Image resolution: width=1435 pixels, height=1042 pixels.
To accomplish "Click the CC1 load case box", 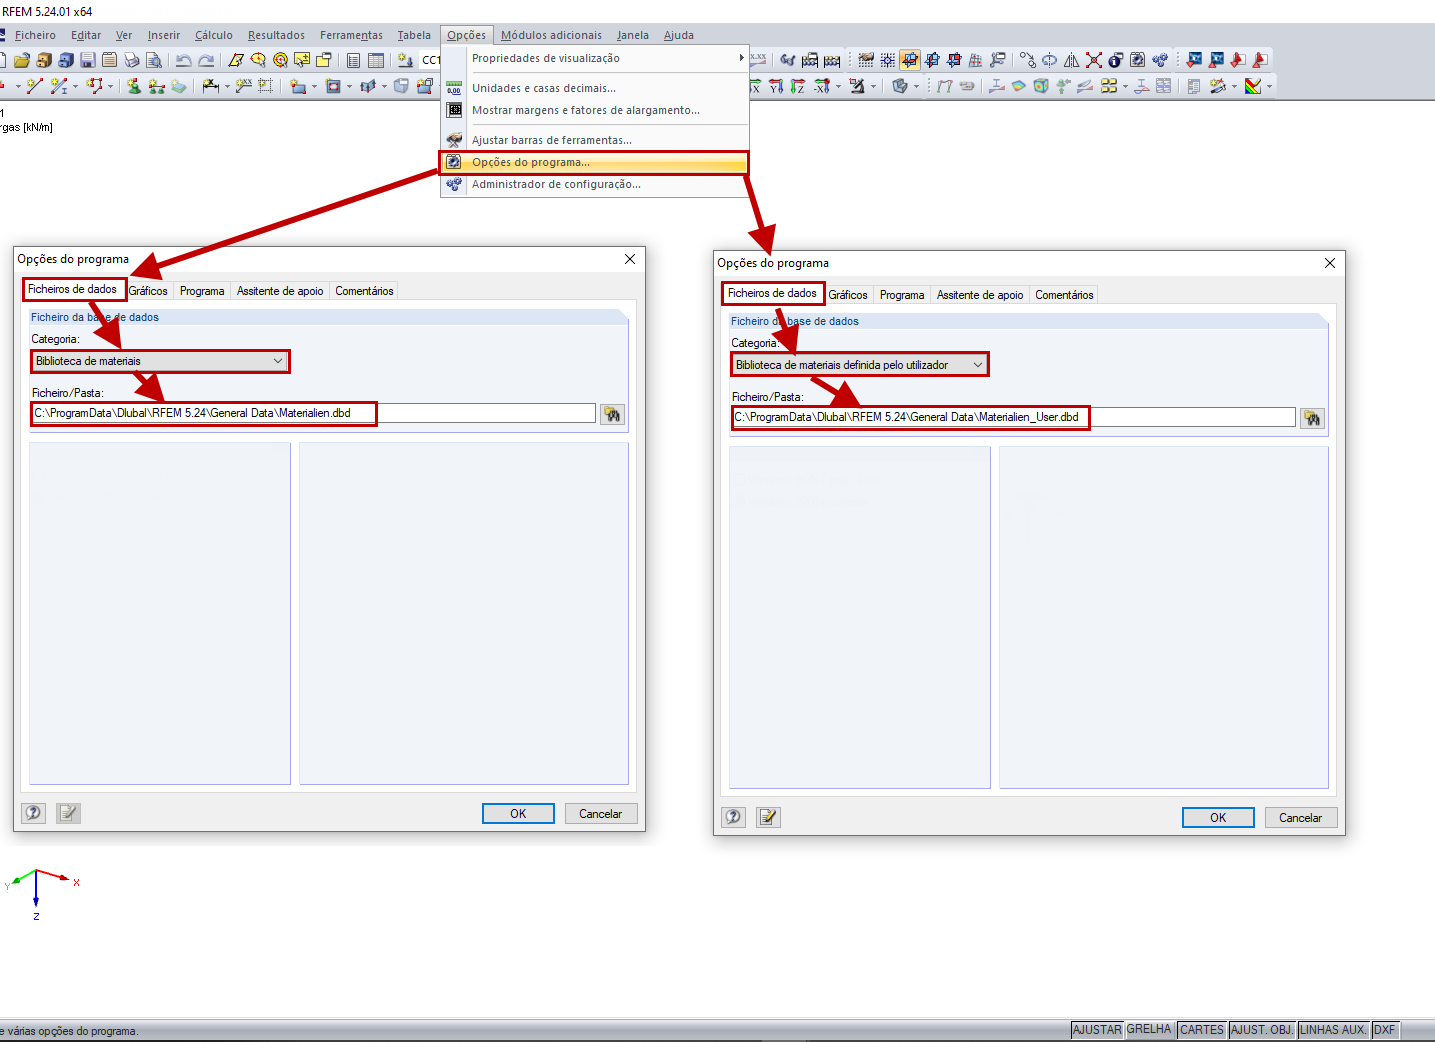I will 430,60.
